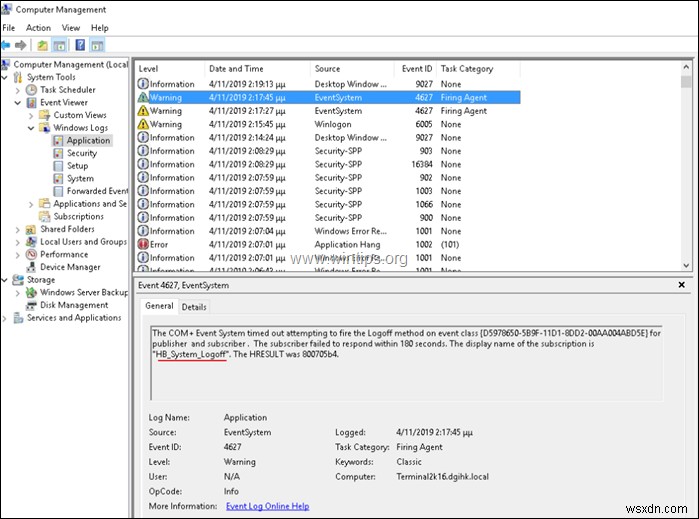Image resolution: width=699 pixels, height=519 pixels.
Task: Expand Local Users and Groups node
Action: (x=18, y=243)
